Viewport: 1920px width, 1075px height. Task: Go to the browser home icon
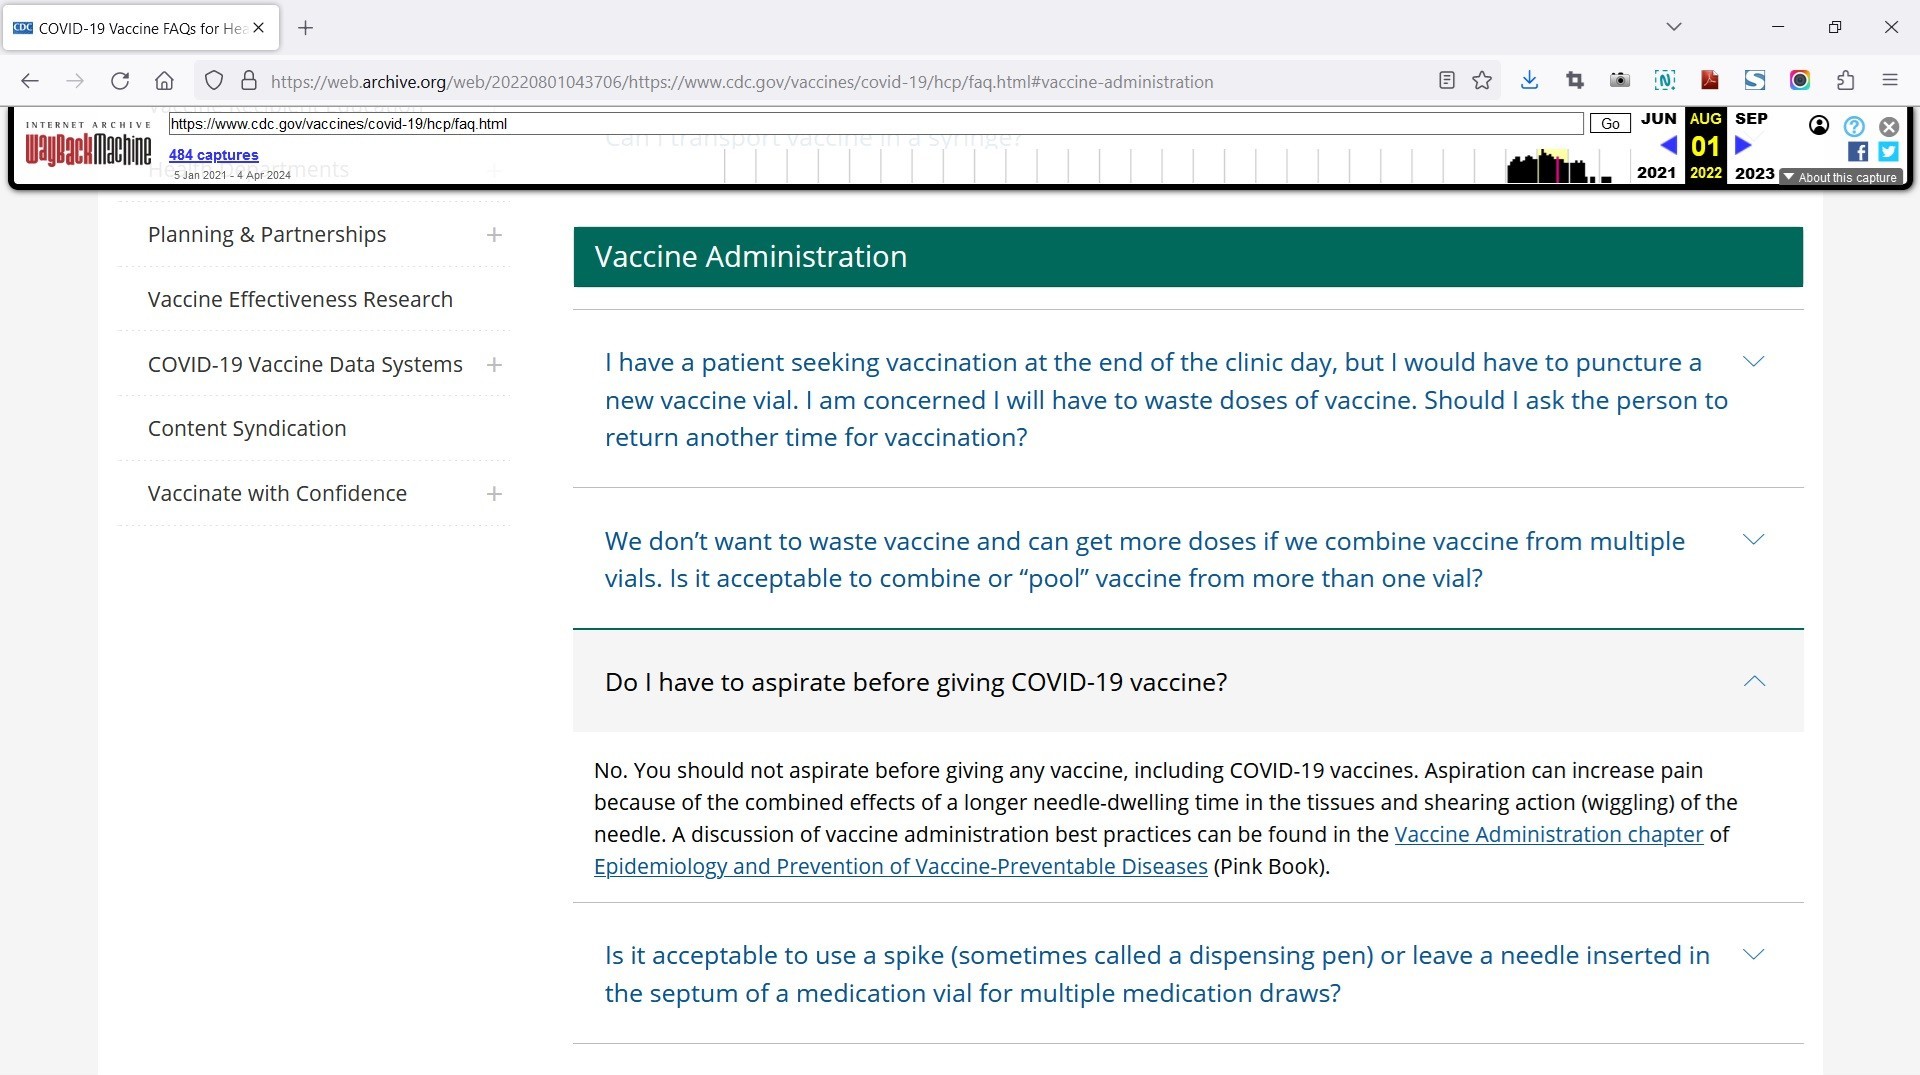tap(165, 81)
